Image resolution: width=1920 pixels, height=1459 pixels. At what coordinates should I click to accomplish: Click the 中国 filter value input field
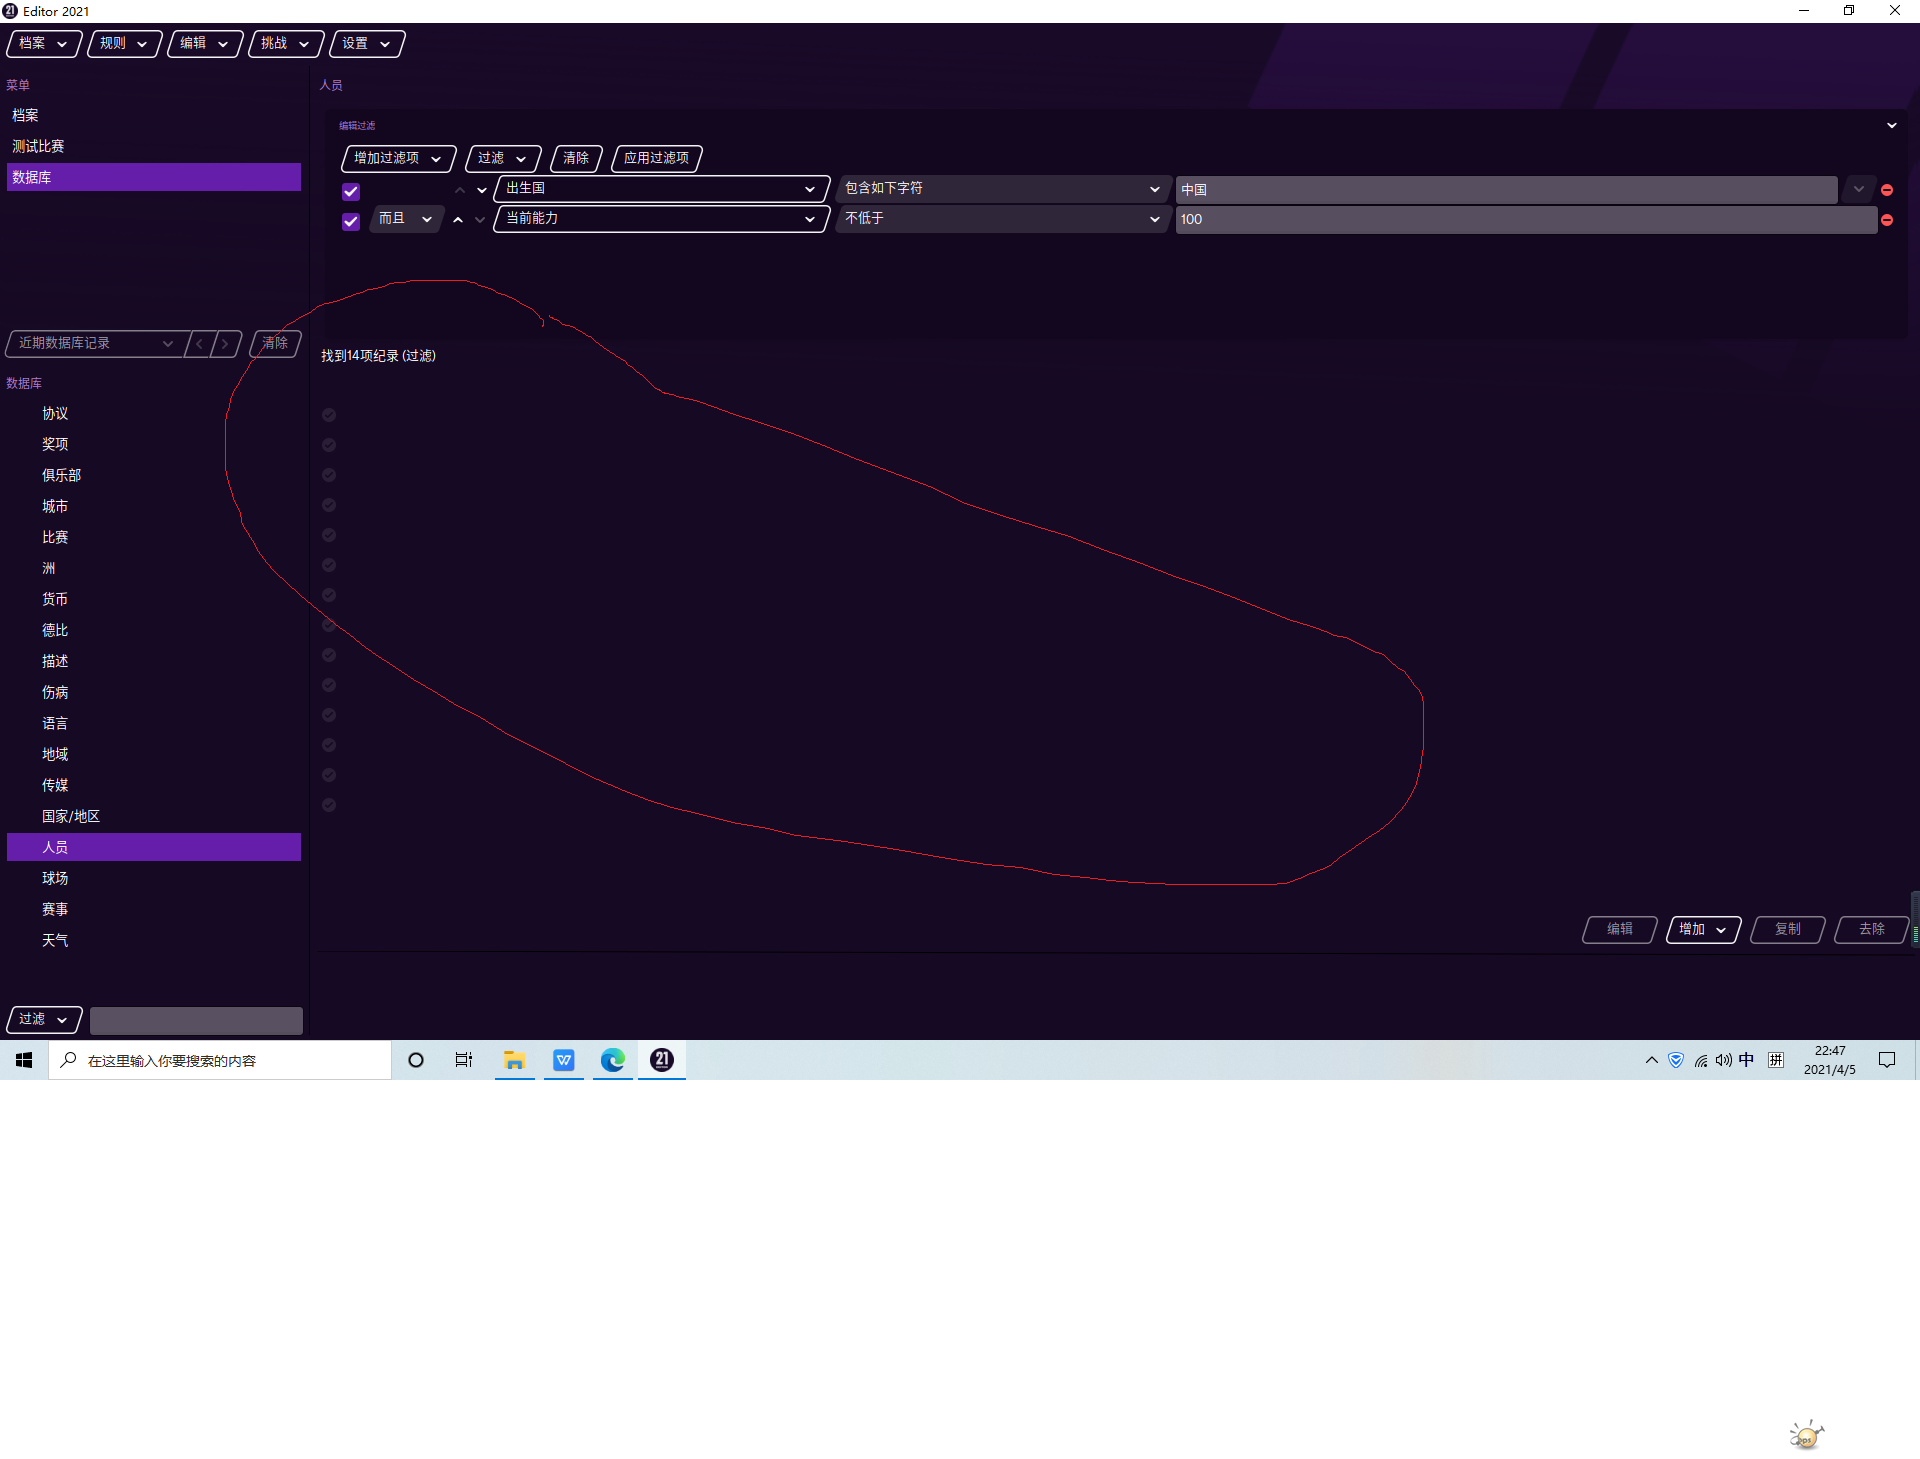coord(1506,190)
